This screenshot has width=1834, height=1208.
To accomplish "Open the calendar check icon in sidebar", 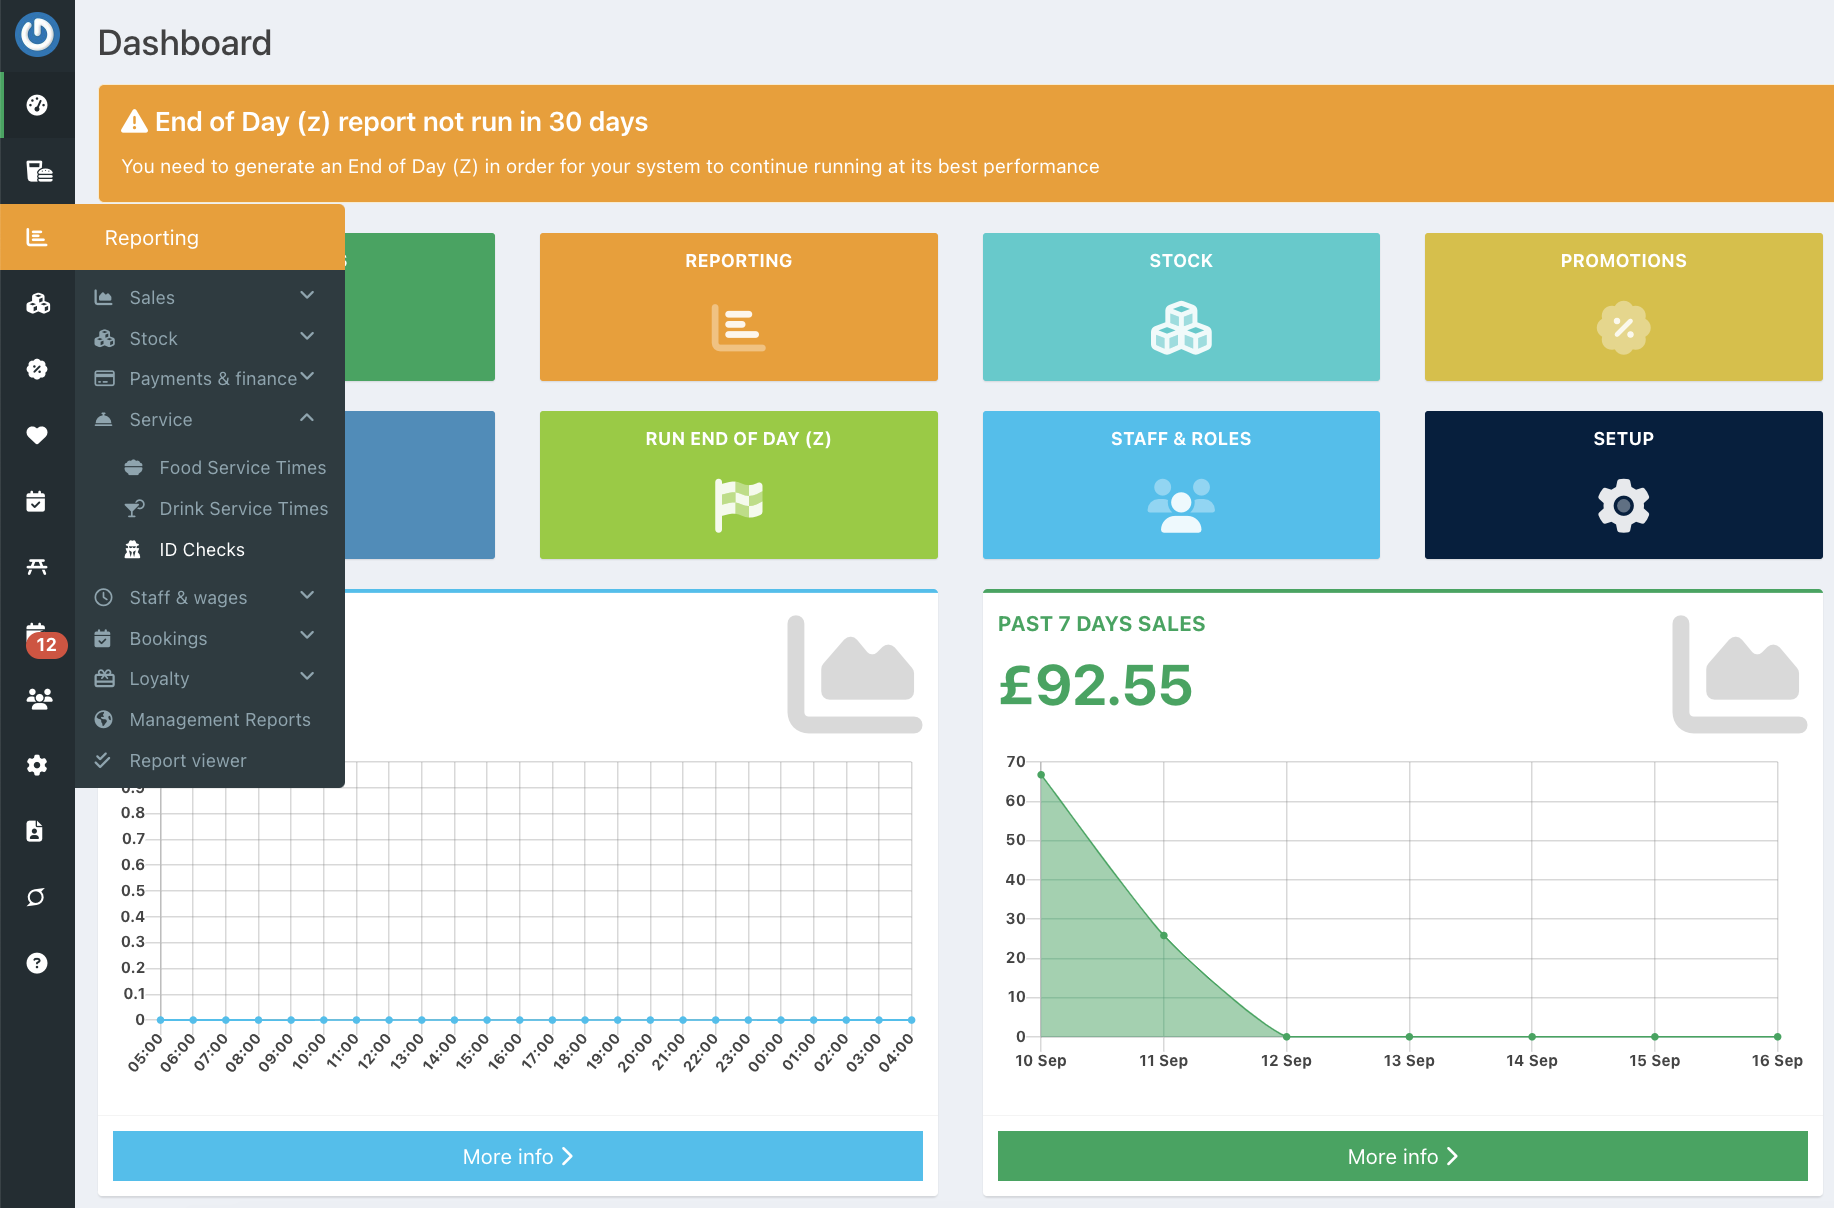I will point(36,501).
